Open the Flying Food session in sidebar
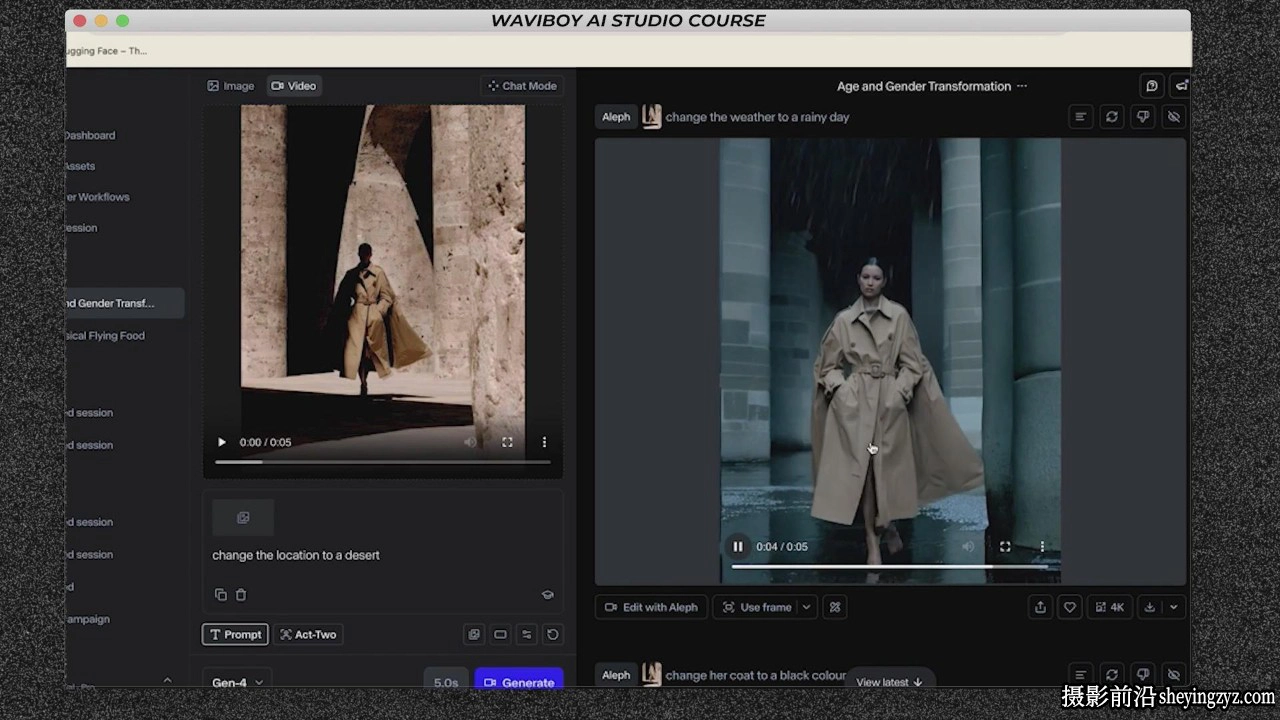The height and width of the screenshot is (720, 1280). (x=106, y=336)
